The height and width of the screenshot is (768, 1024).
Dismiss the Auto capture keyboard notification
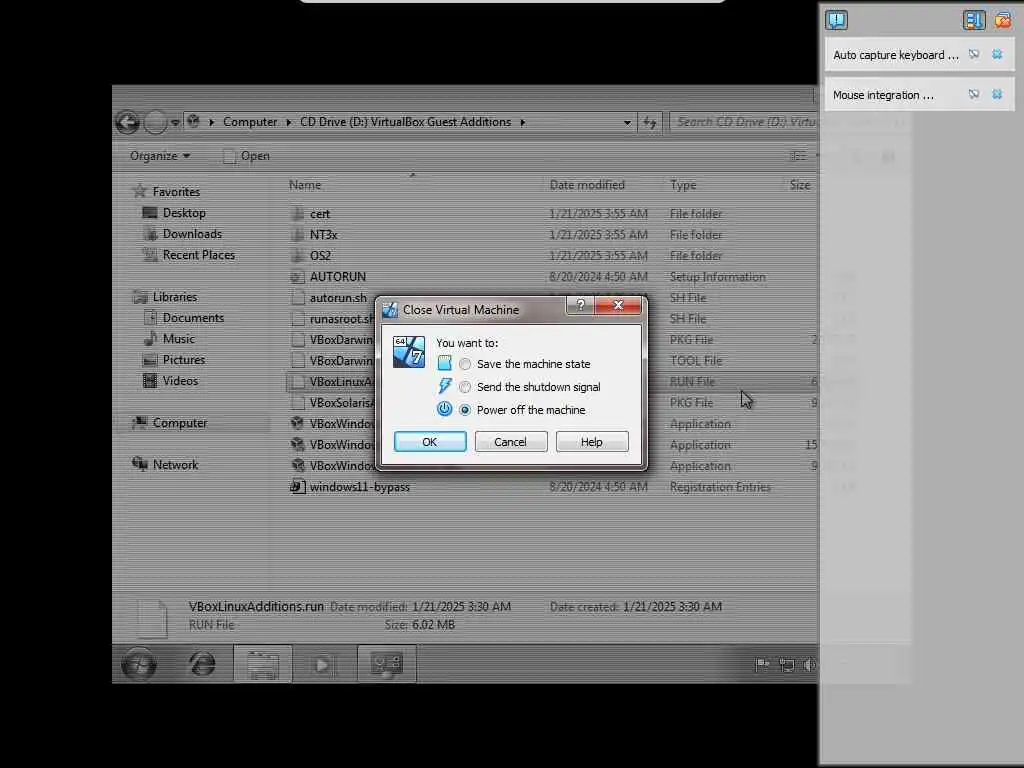[x=997, y=55]
